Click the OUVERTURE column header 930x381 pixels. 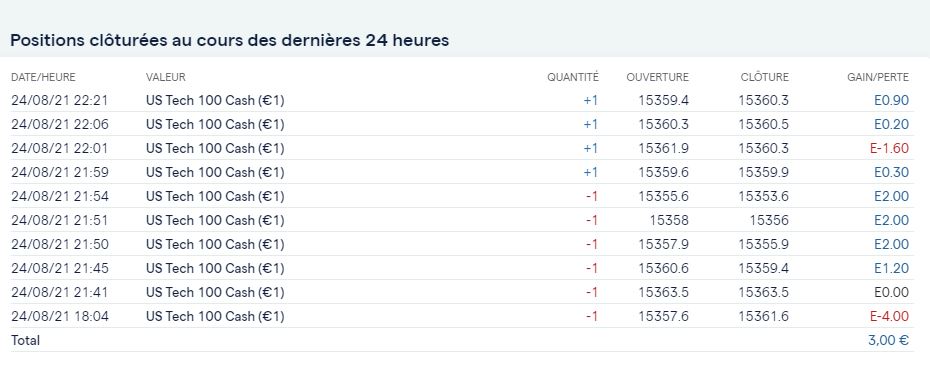click(x=657, y=77)
